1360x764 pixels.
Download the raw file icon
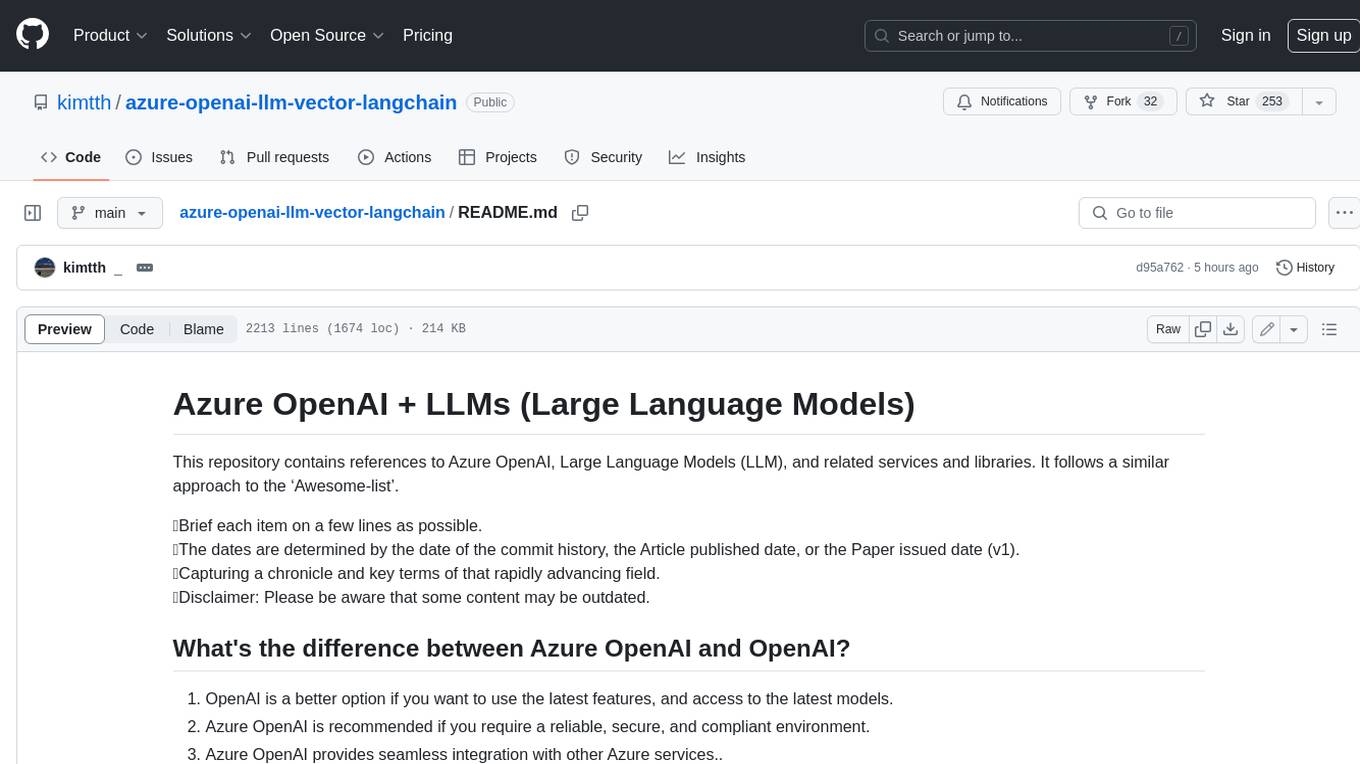point(1231,329)
